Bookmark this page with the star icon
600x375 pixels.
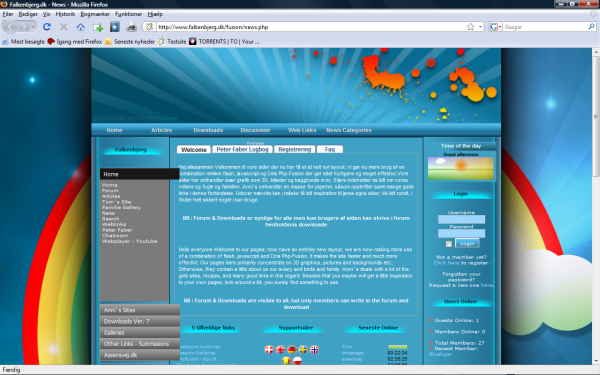(x=470, y=27)
